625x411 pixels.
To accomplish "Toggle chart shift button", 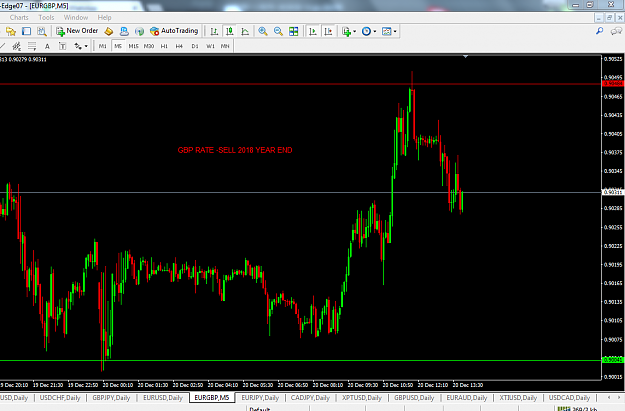I will click(x=328, y=31).
